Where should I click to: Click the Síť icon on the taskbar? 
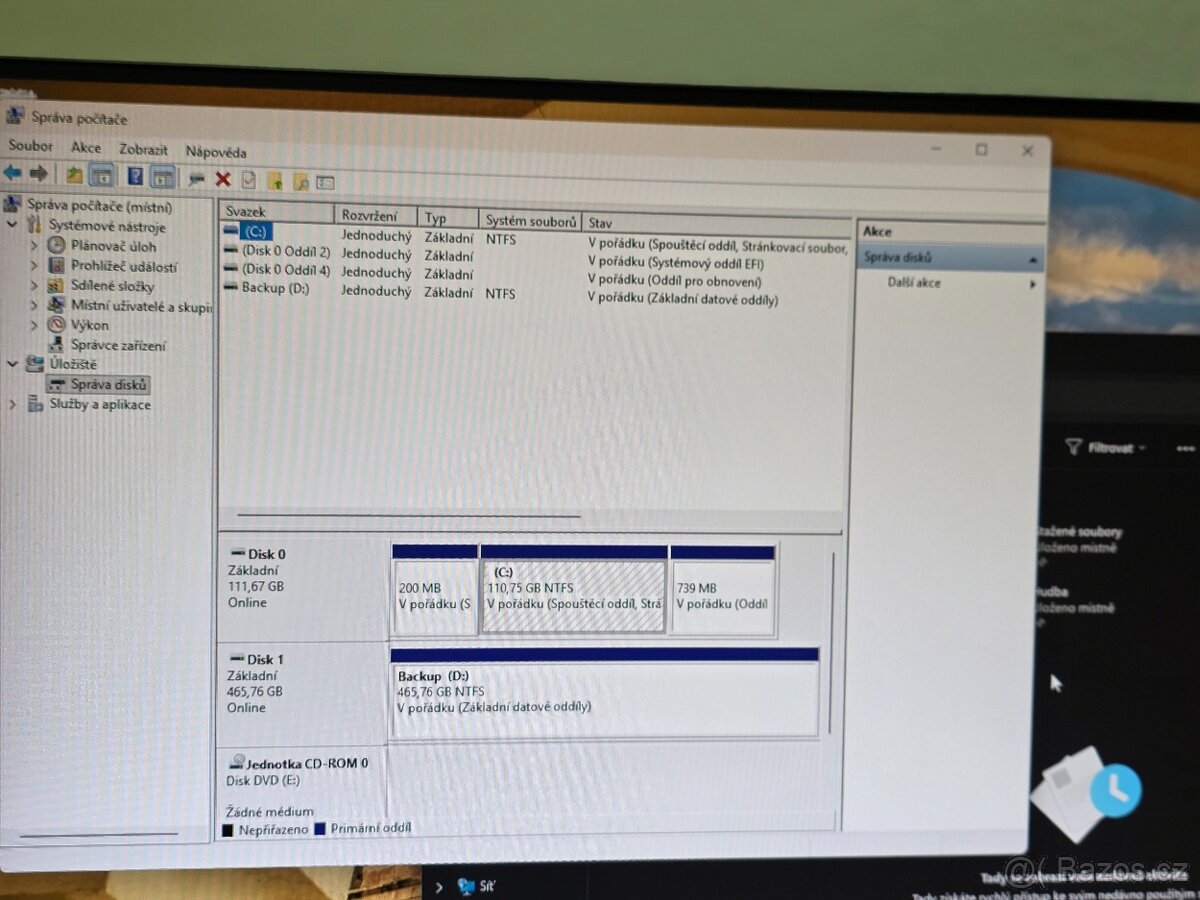(467, 885)
